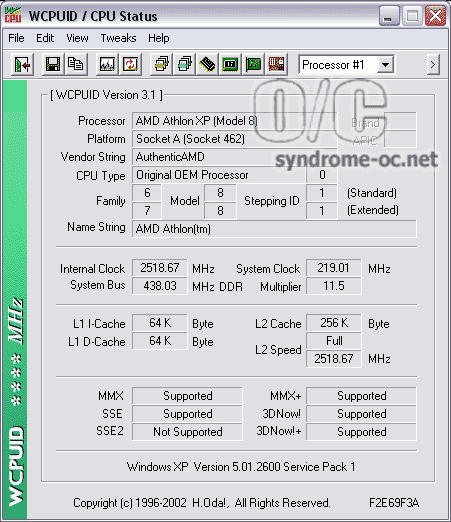Click the SSE Supported field

tap(187, 414)
